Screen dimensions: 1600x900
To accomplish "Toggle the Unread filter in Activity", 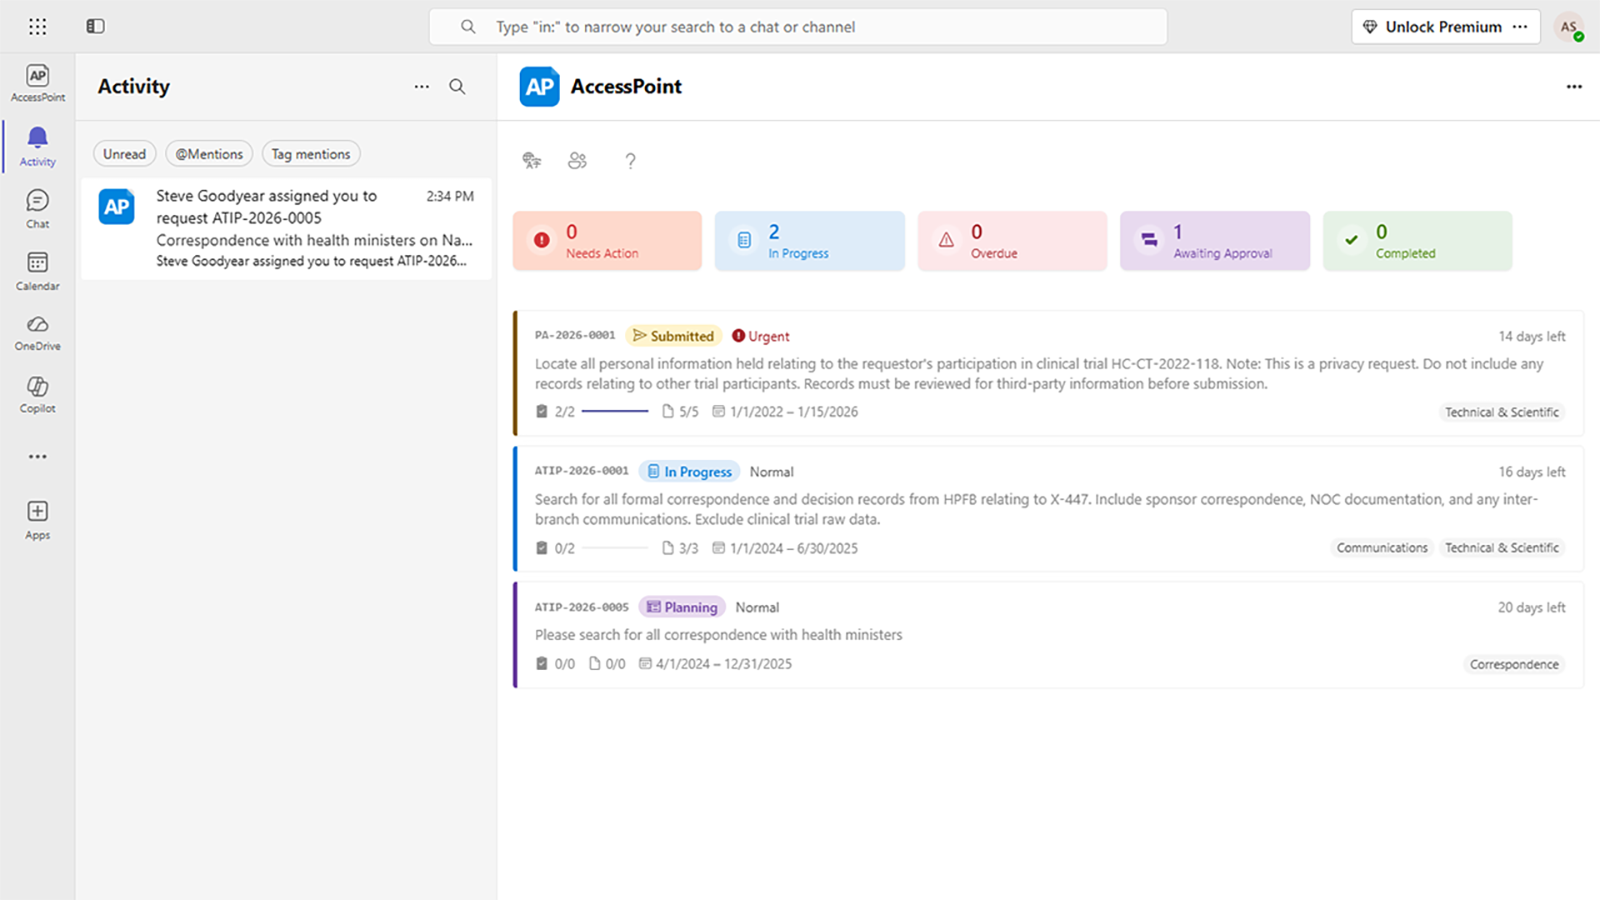I will click(x=124, y=153).
